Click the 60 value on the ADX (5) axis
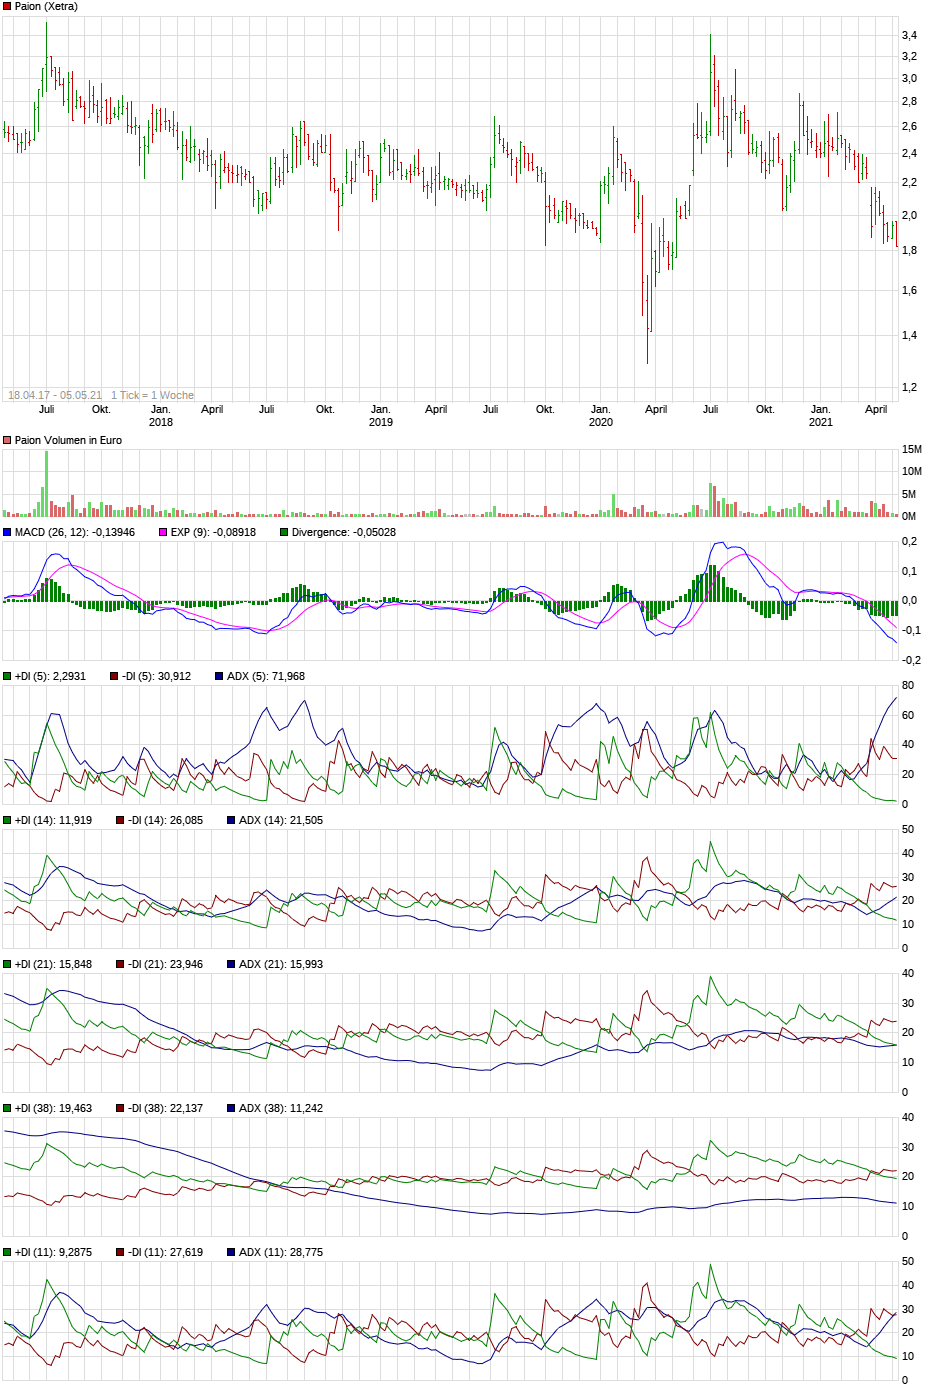Image resolution: width=940 pixels, height=1390 pixels. tap(908, 716)
